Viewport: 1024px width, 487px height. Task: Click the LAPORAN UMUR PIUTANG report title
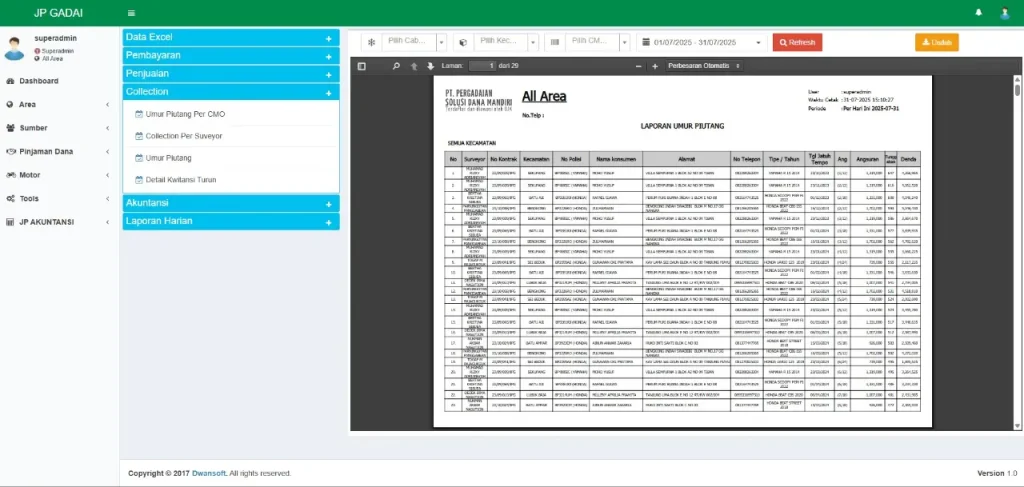click(682, 126)
